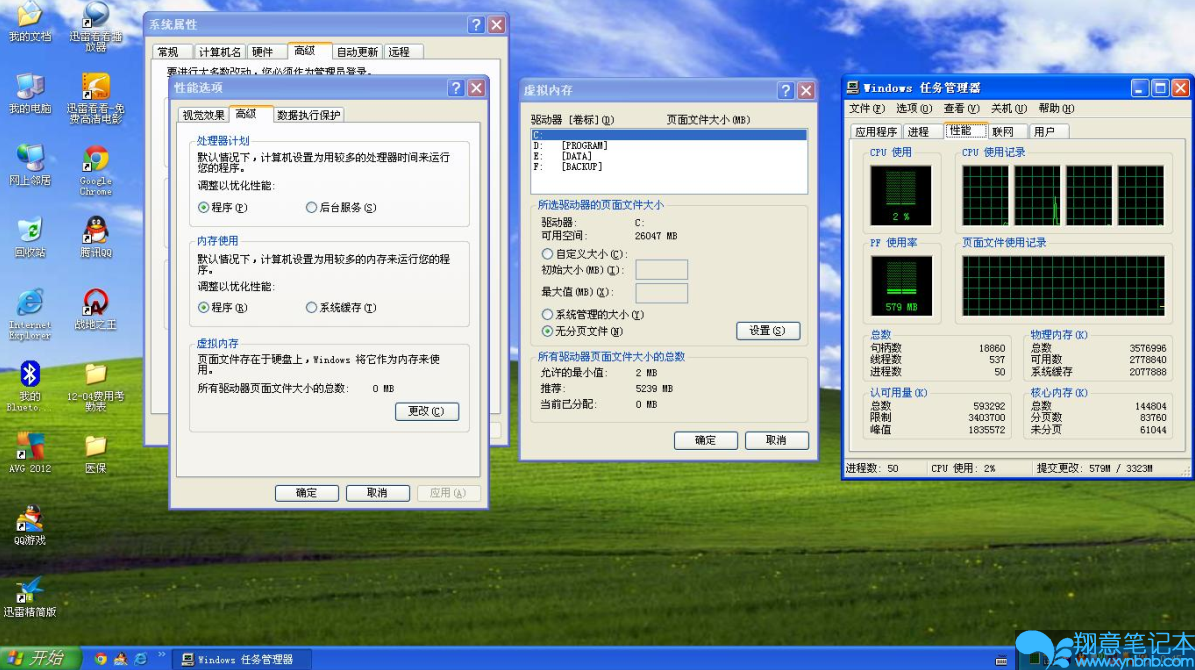This screenshot has width=1195, height=670.
Task: Open 迅雷看看播放器 desktop icon
Action: pos(95,26)
